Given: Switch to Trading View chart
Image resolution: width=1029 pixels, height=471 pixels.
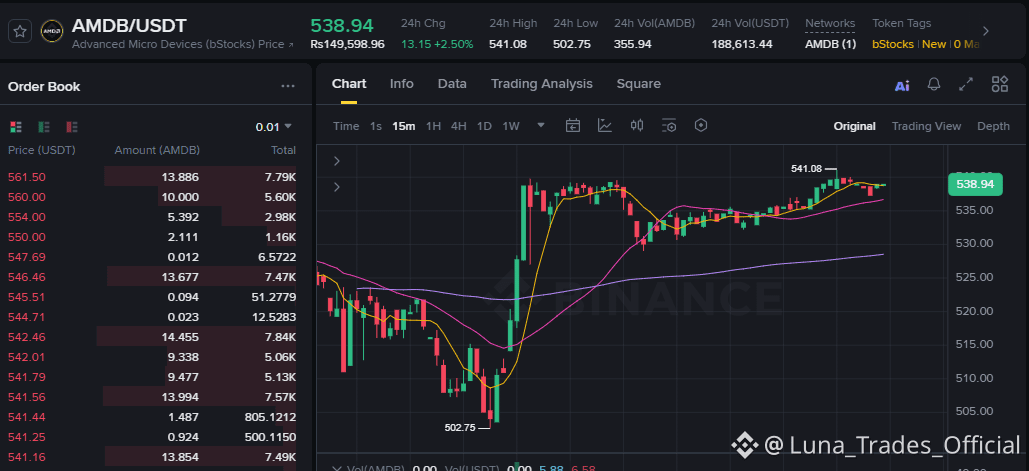Looking at the screenshot, I should pyautogui.click(x=926, y=126).
